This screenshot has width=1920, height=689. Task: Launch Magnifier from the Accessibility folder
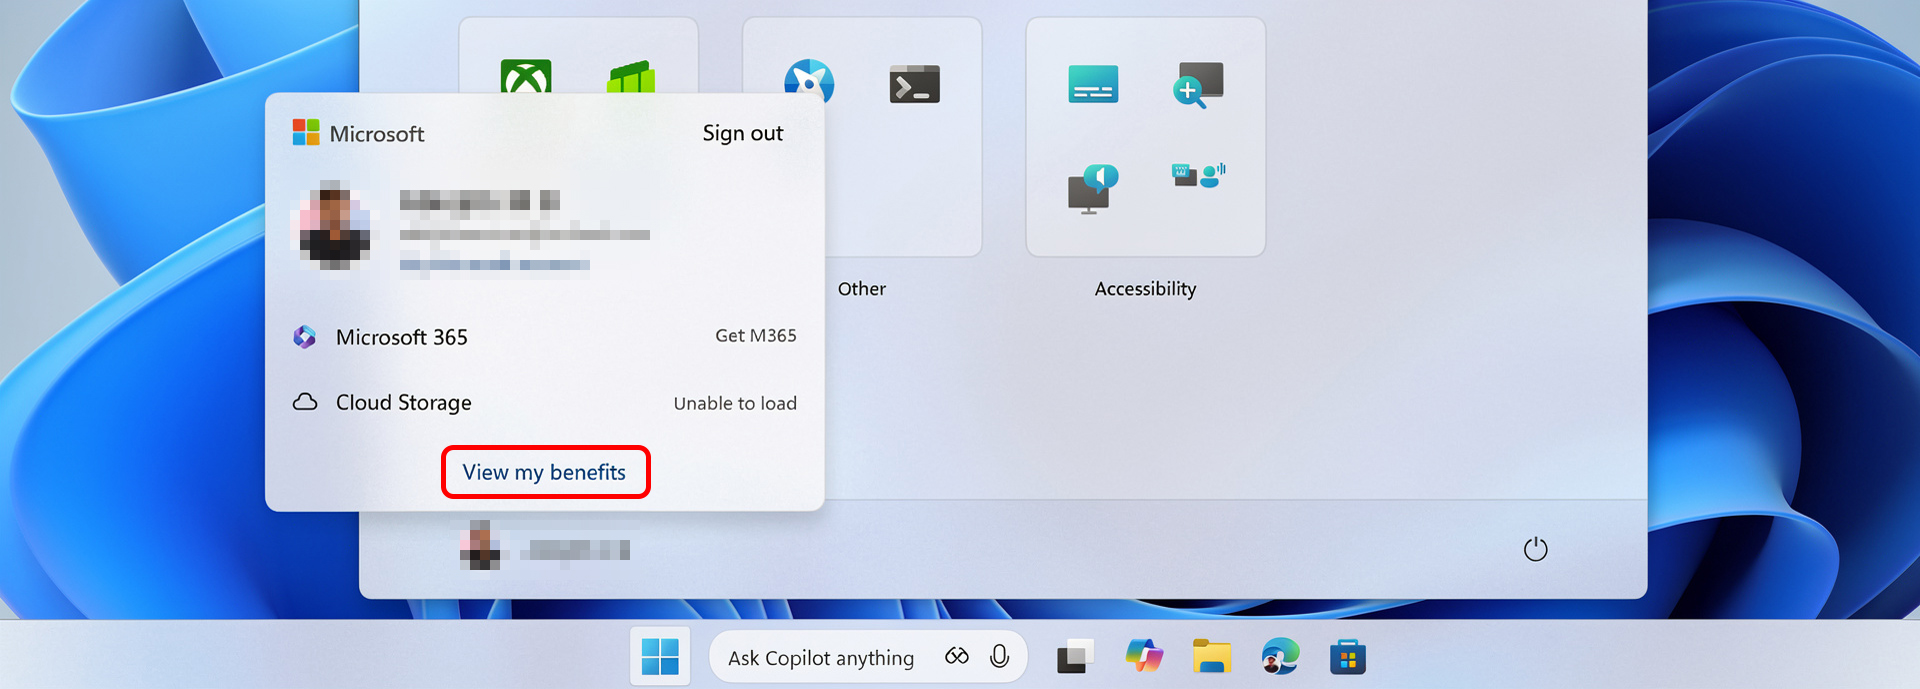pos(1198,85)
